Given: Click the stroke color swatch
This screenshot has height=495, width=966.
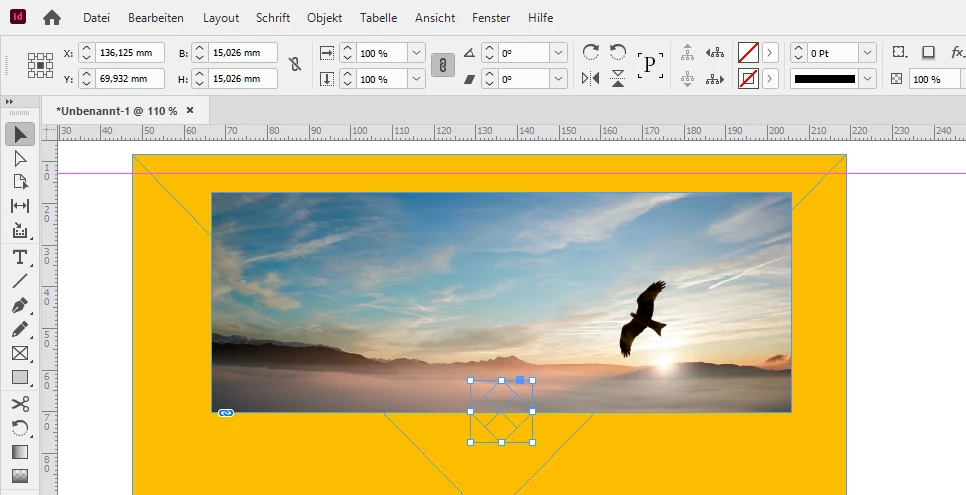Looking at the screenshot, I should pos(748,79).
